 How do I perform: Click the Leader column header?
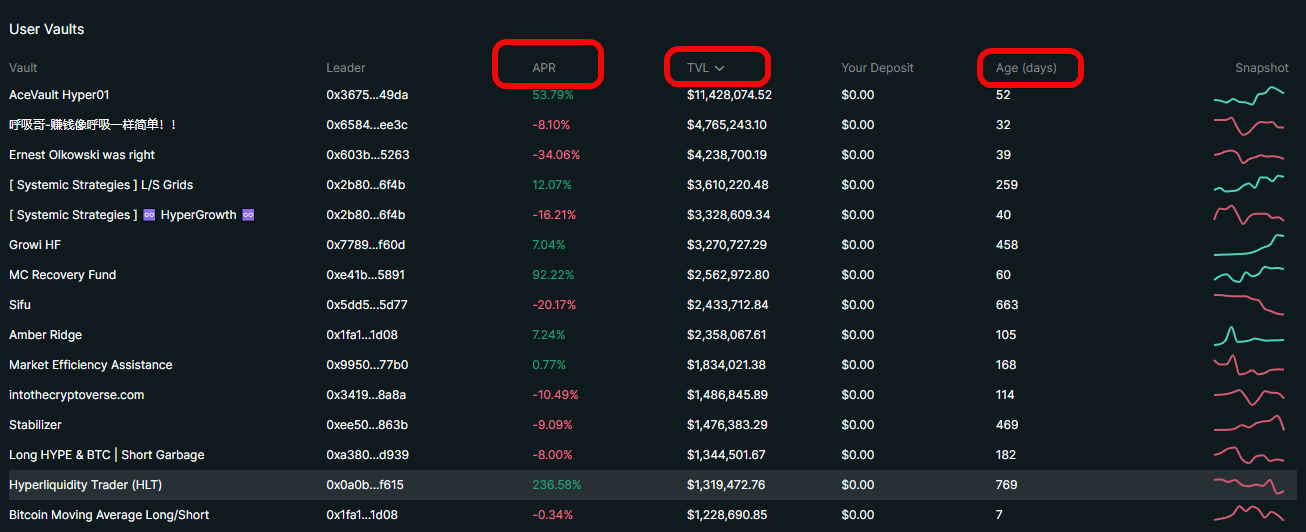pyautogui.click(x=346, y=68)
